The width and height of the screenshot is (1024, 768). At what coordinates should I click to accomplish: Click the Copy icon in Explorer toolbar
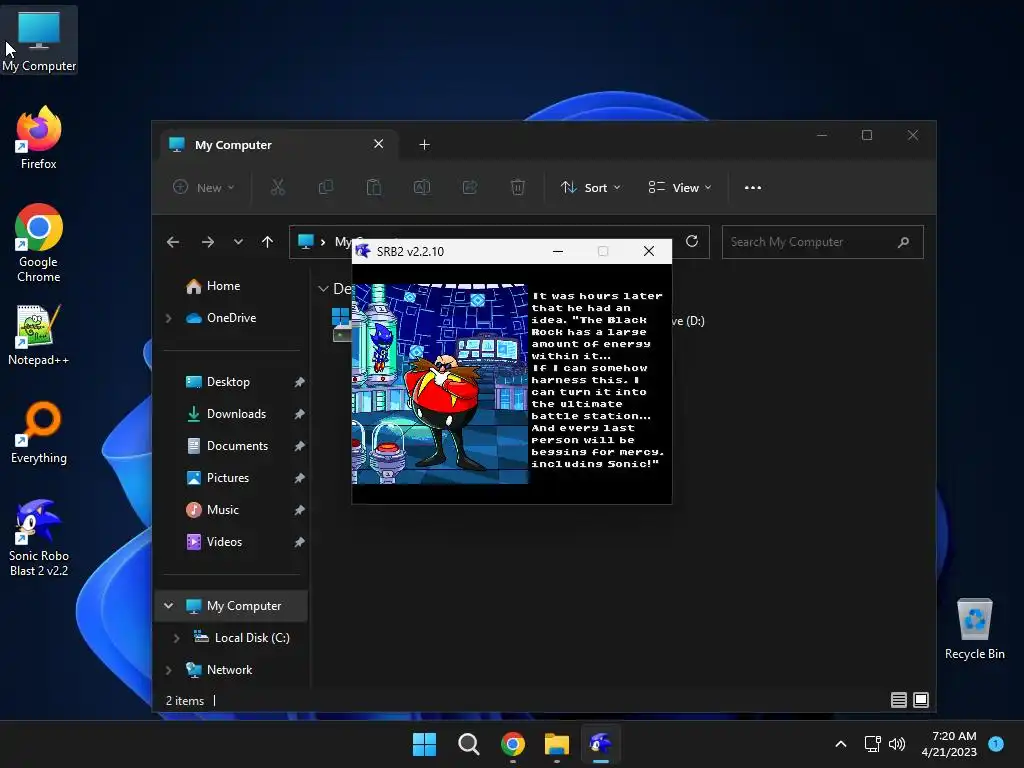(325, 187)
